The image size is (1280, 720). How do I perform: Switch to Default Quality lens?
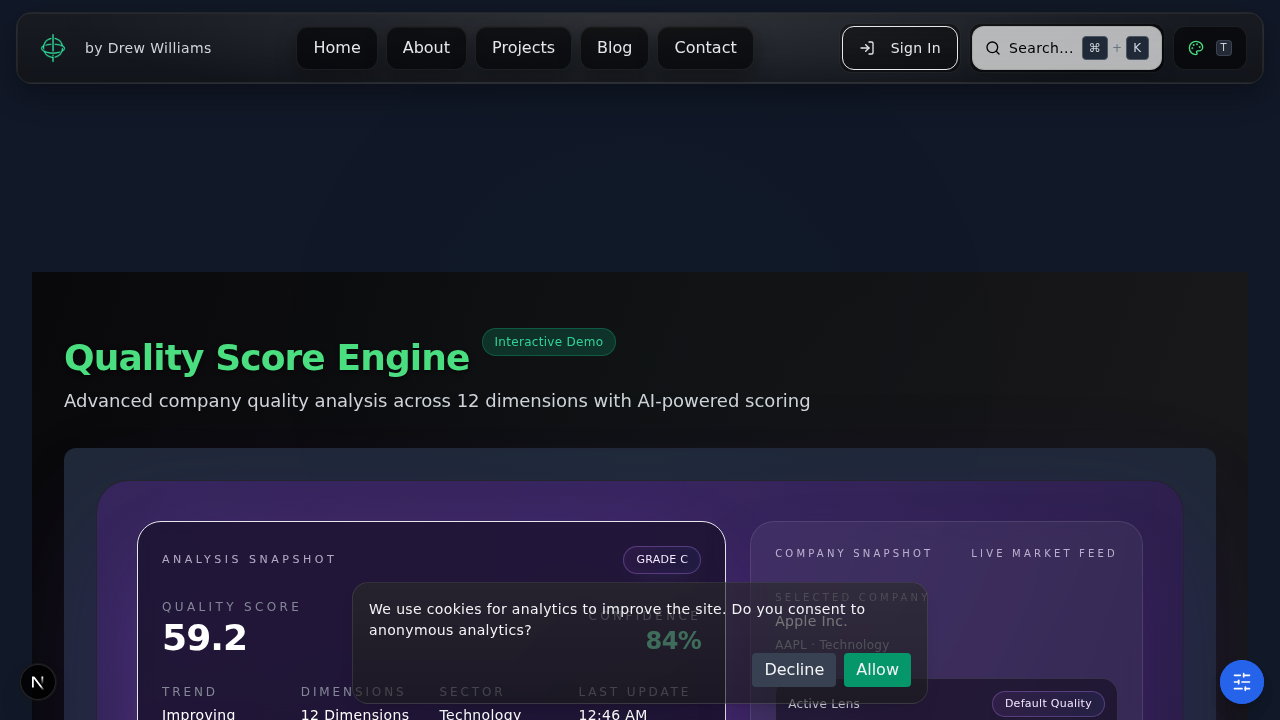click(x=1048, y=703)
